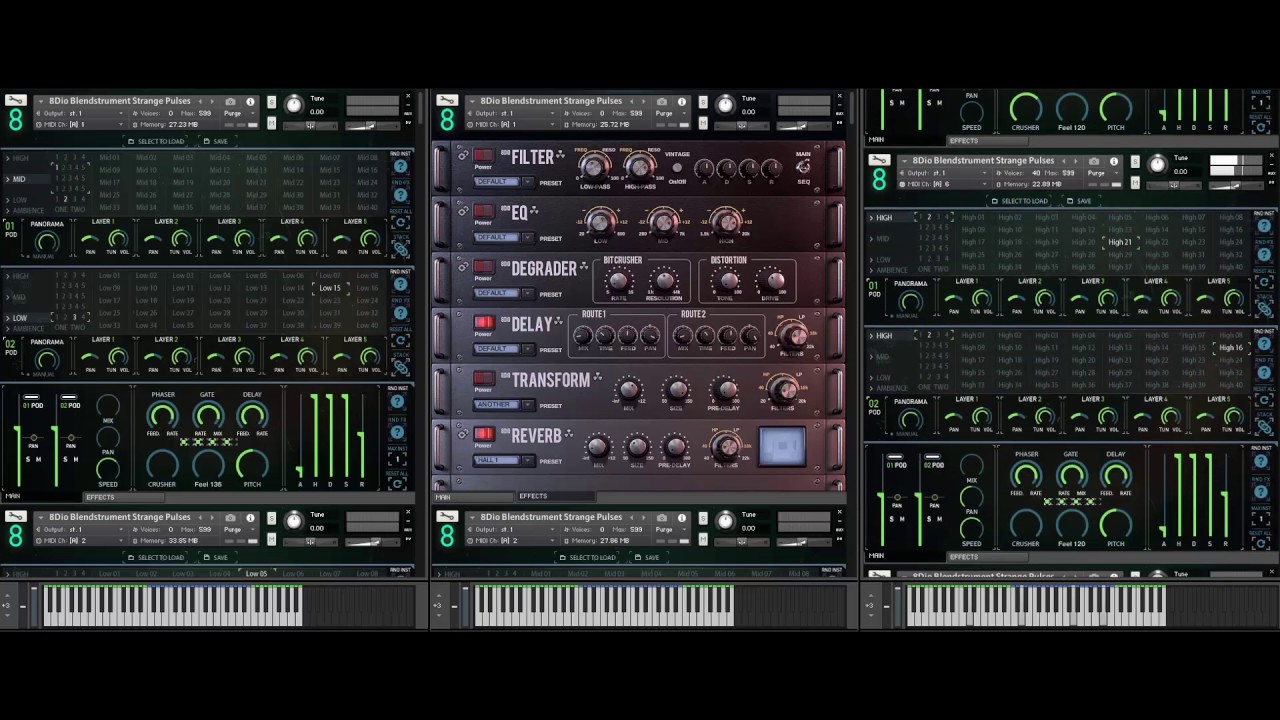Toggle solo S button in left top instrument header
Viewport: 1280px width, 720px height.
(271, 103)
